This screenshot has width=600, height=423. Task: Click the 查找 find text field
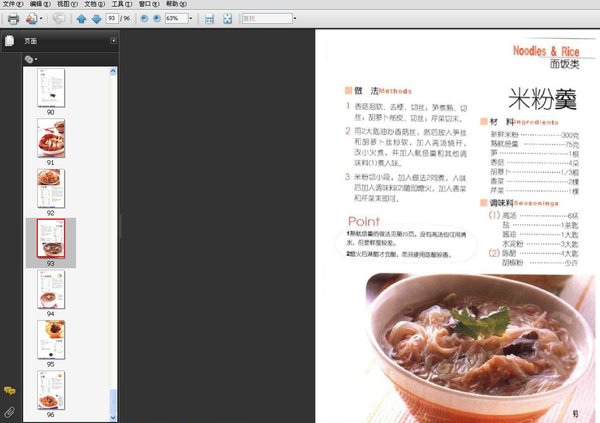pyautogui.click(x=267, y=18)
